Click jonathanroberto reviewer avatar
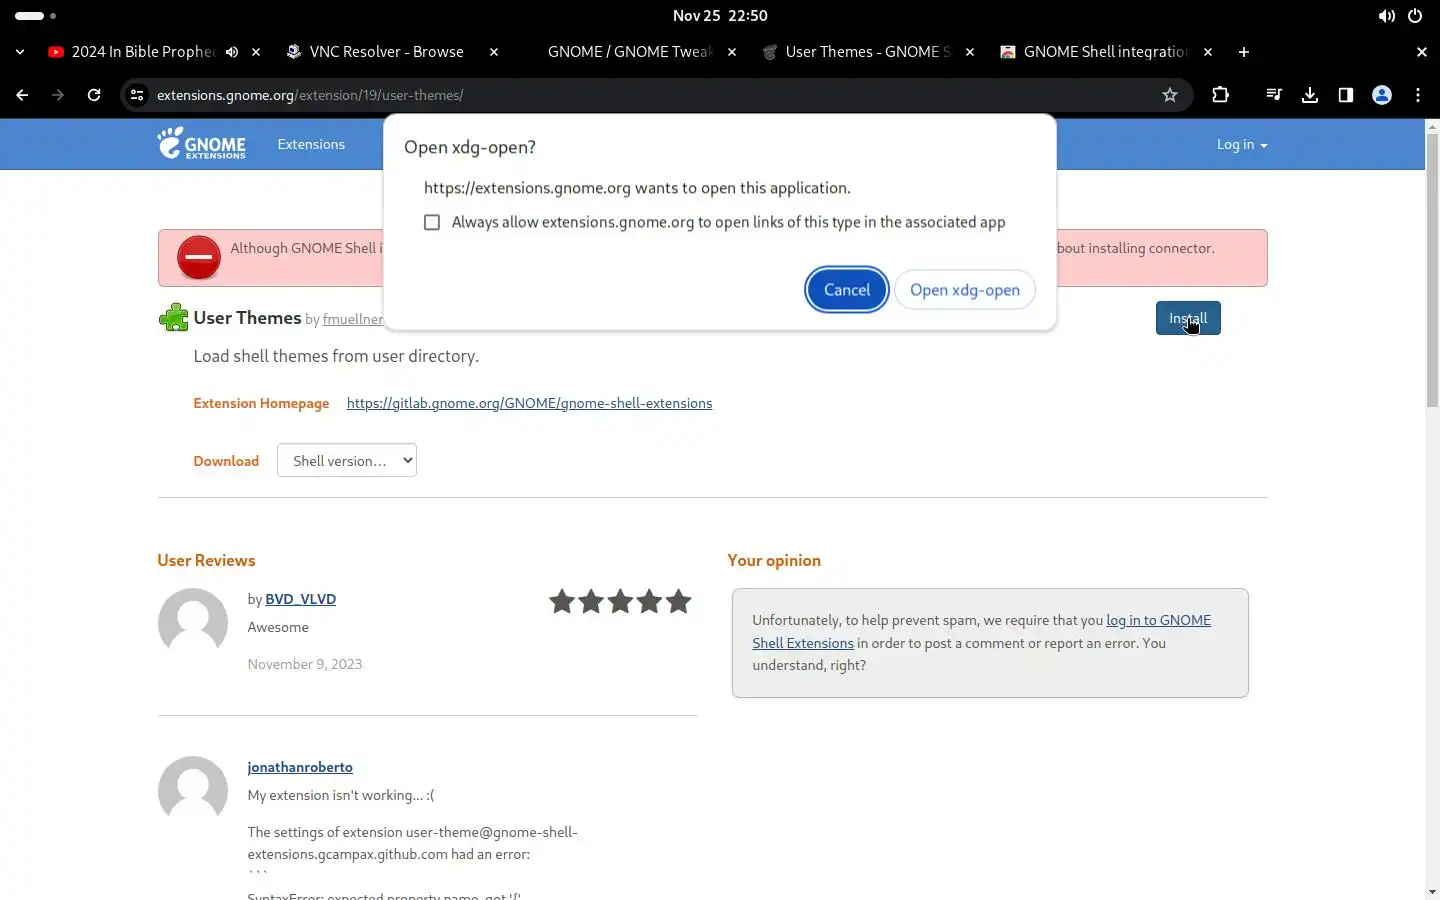This screenshot has width=1440, height=900. 193,791
